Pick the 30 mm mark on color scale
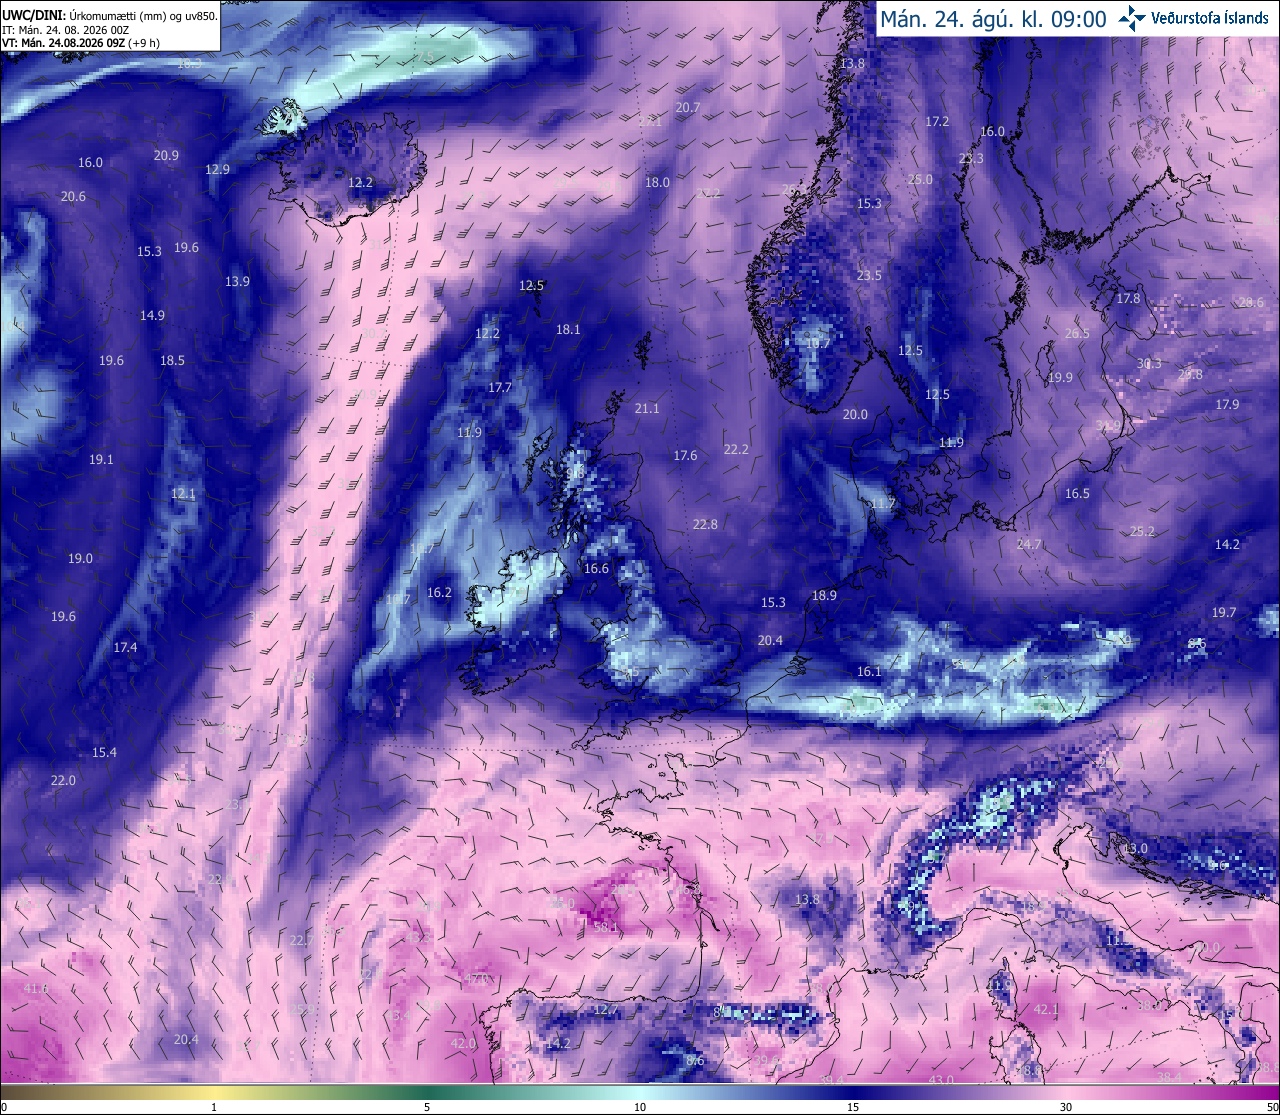This screenshot has width=1280, height=1115. 1066,1107
